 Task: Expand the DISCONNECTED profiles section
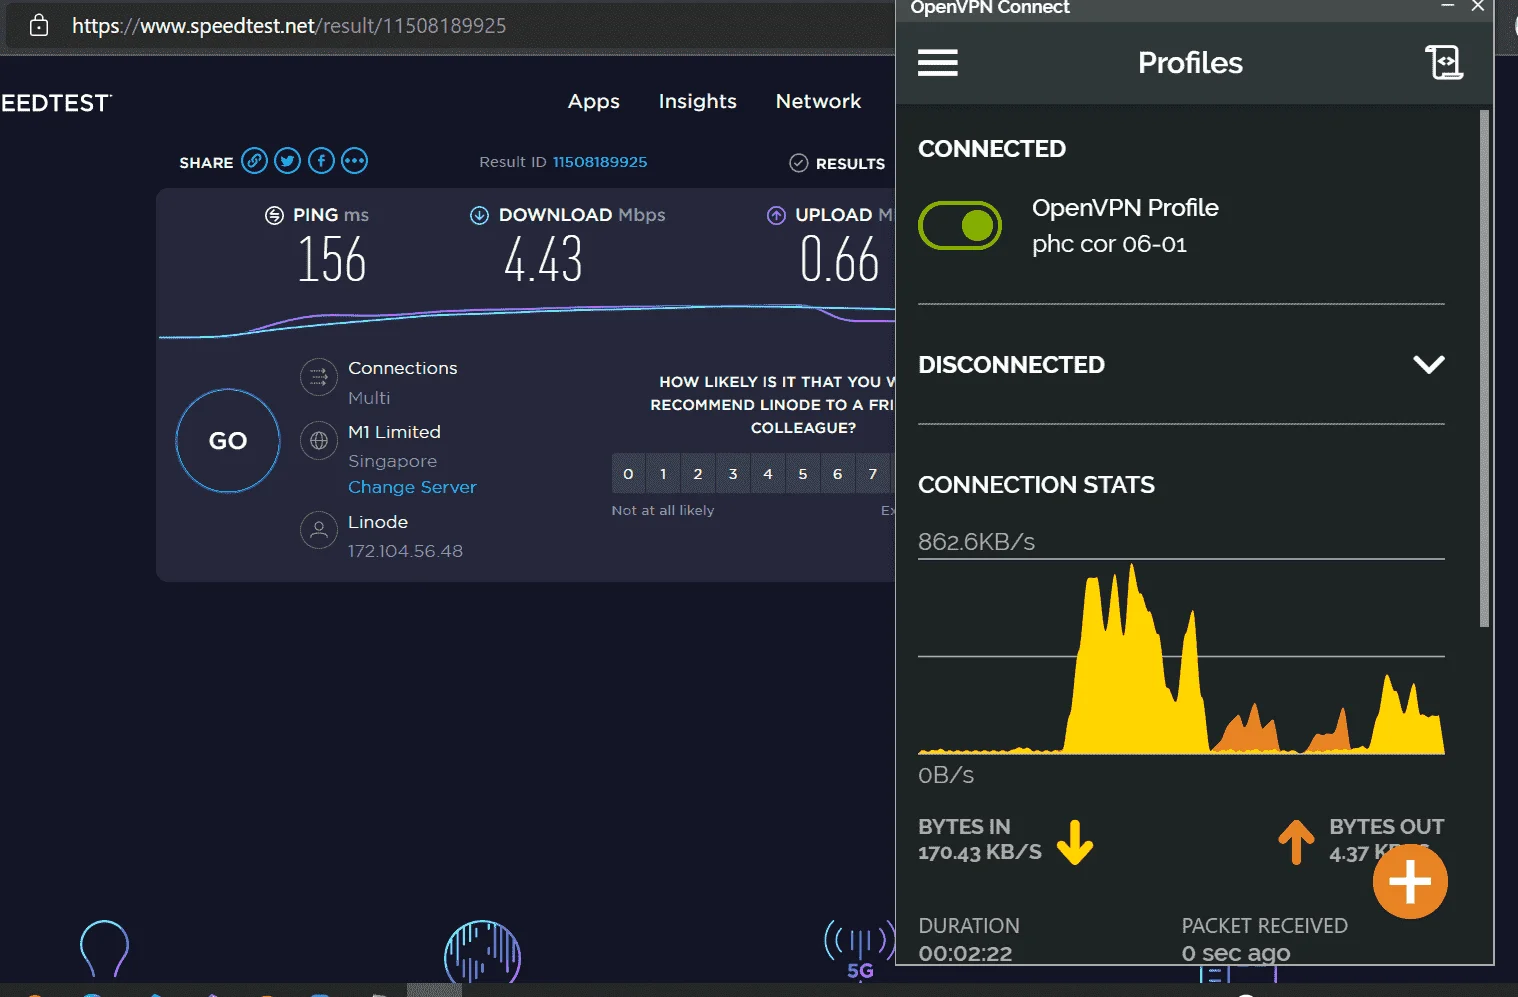point(1429,364)
